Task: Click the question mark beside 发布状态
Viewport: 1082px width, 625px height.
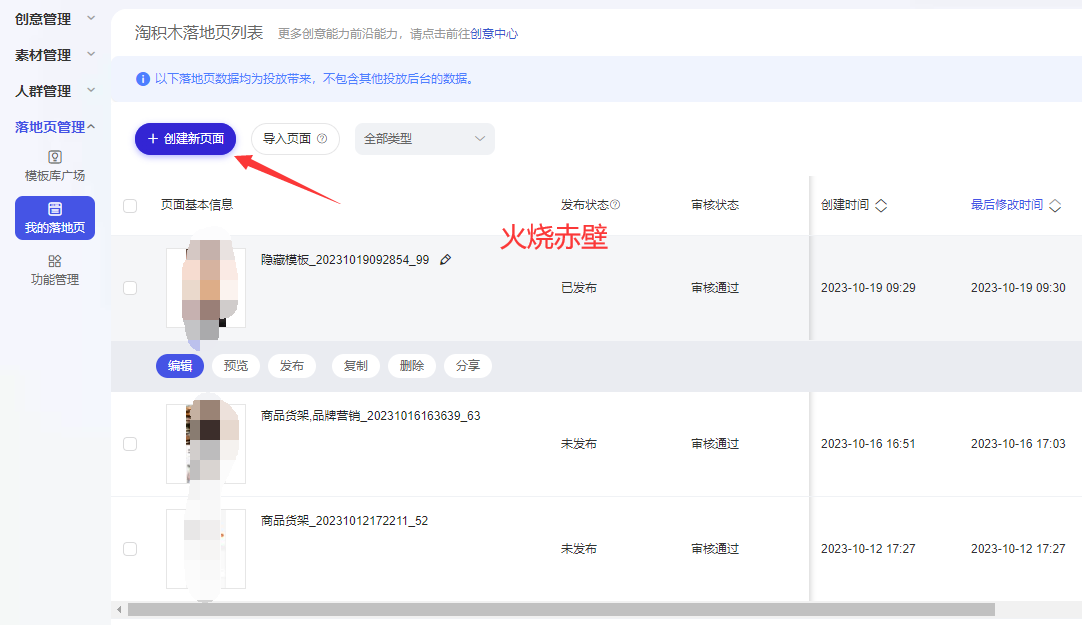Action: click(615, 204)
